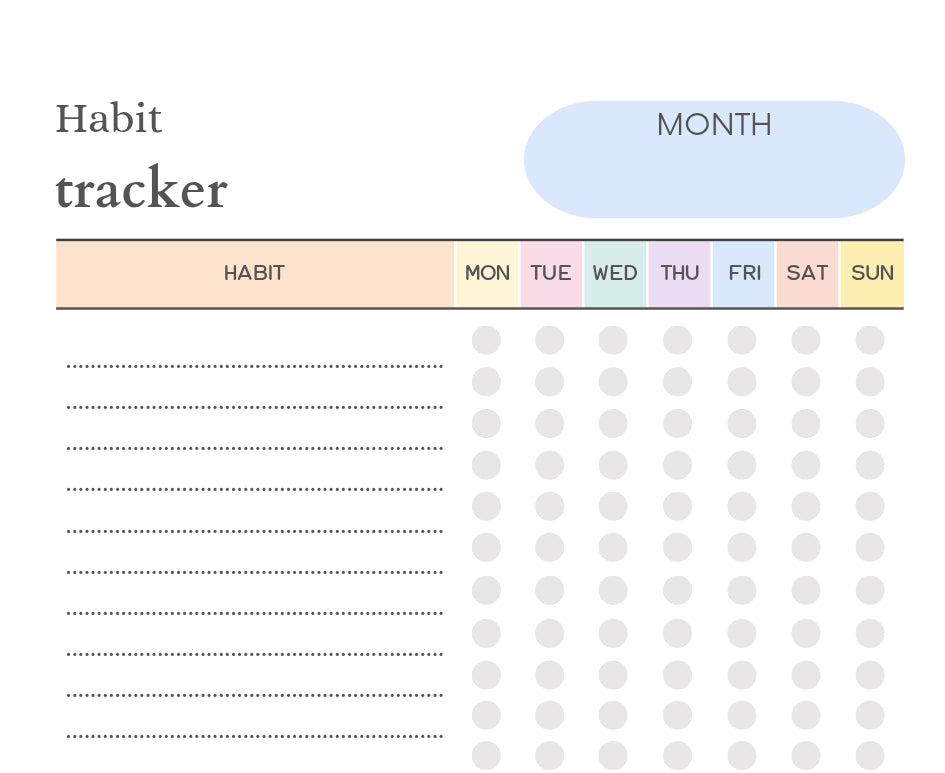This screenshot has height=773, width=945.
Task: Click the Habit tracker title
Action: 141,160
